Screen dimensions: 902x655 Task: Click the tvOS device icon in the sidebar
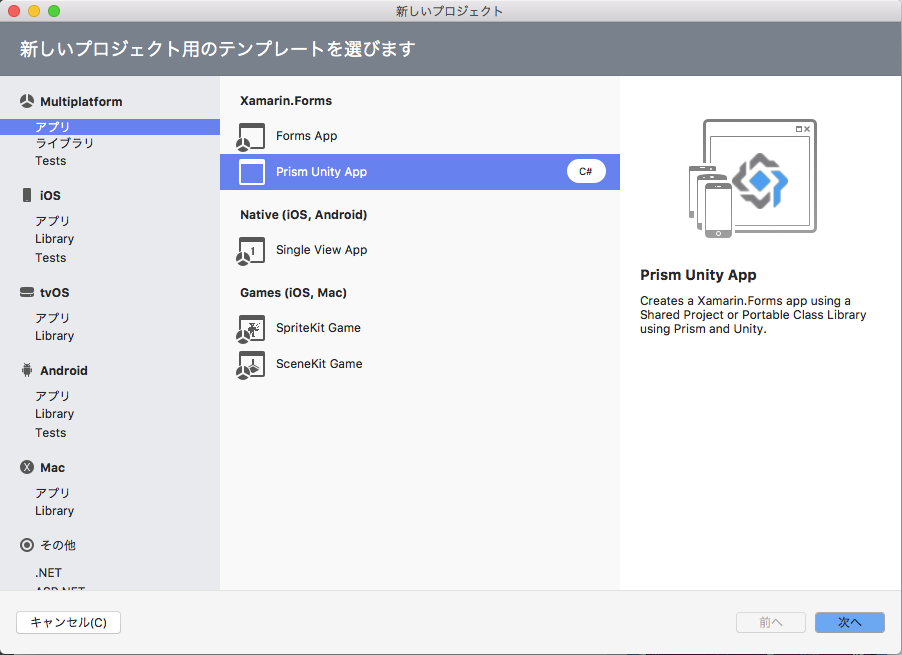[x=27, y=292]
